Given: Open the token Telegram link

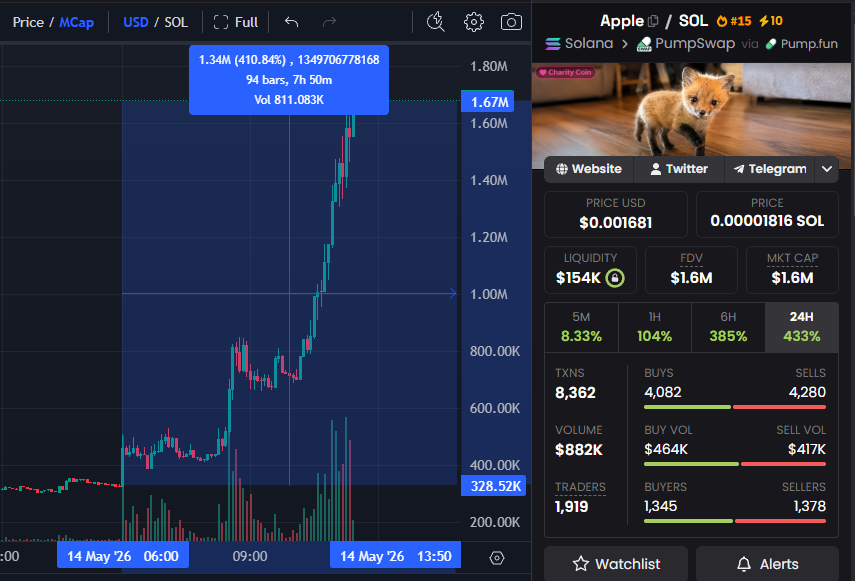Looking at the screenshot, I should pos(769,169).
